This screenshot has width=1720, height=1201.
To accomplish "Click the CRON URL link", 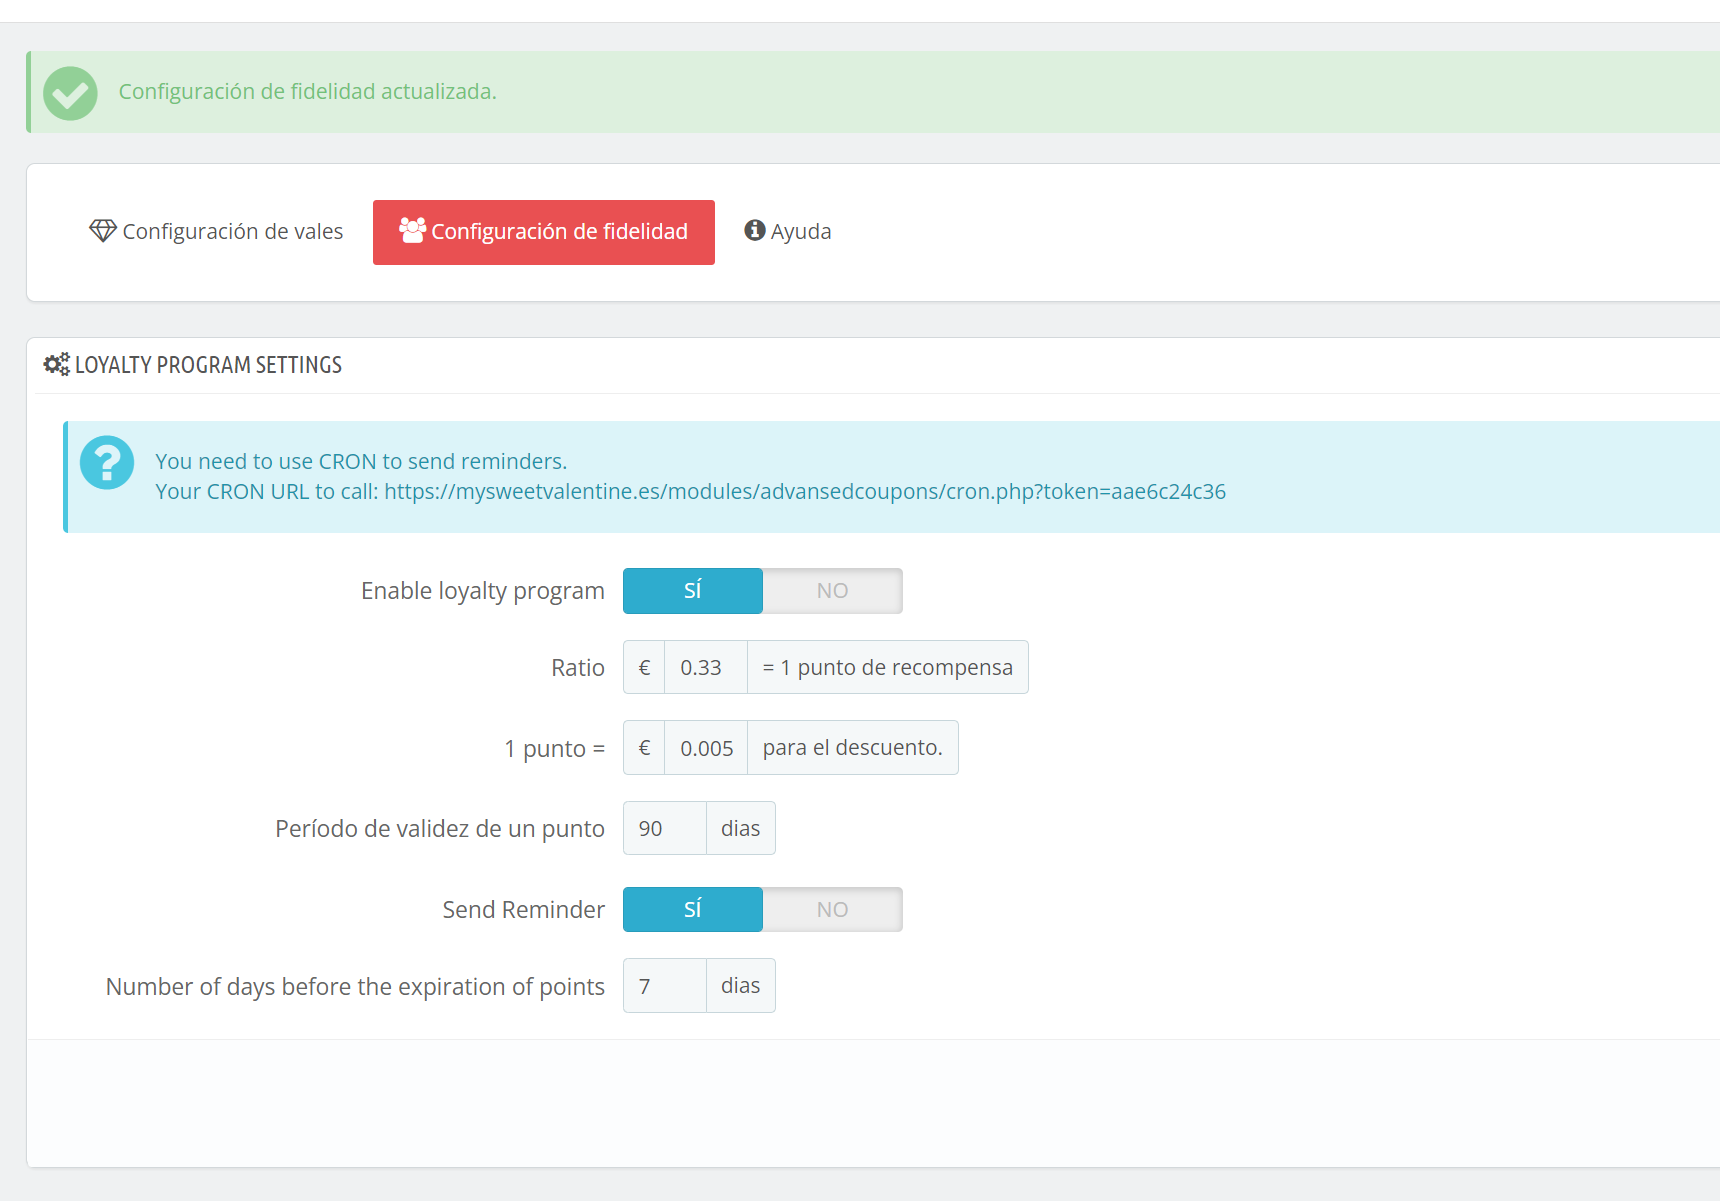I will pyautogui.click(x=805, y=492).
